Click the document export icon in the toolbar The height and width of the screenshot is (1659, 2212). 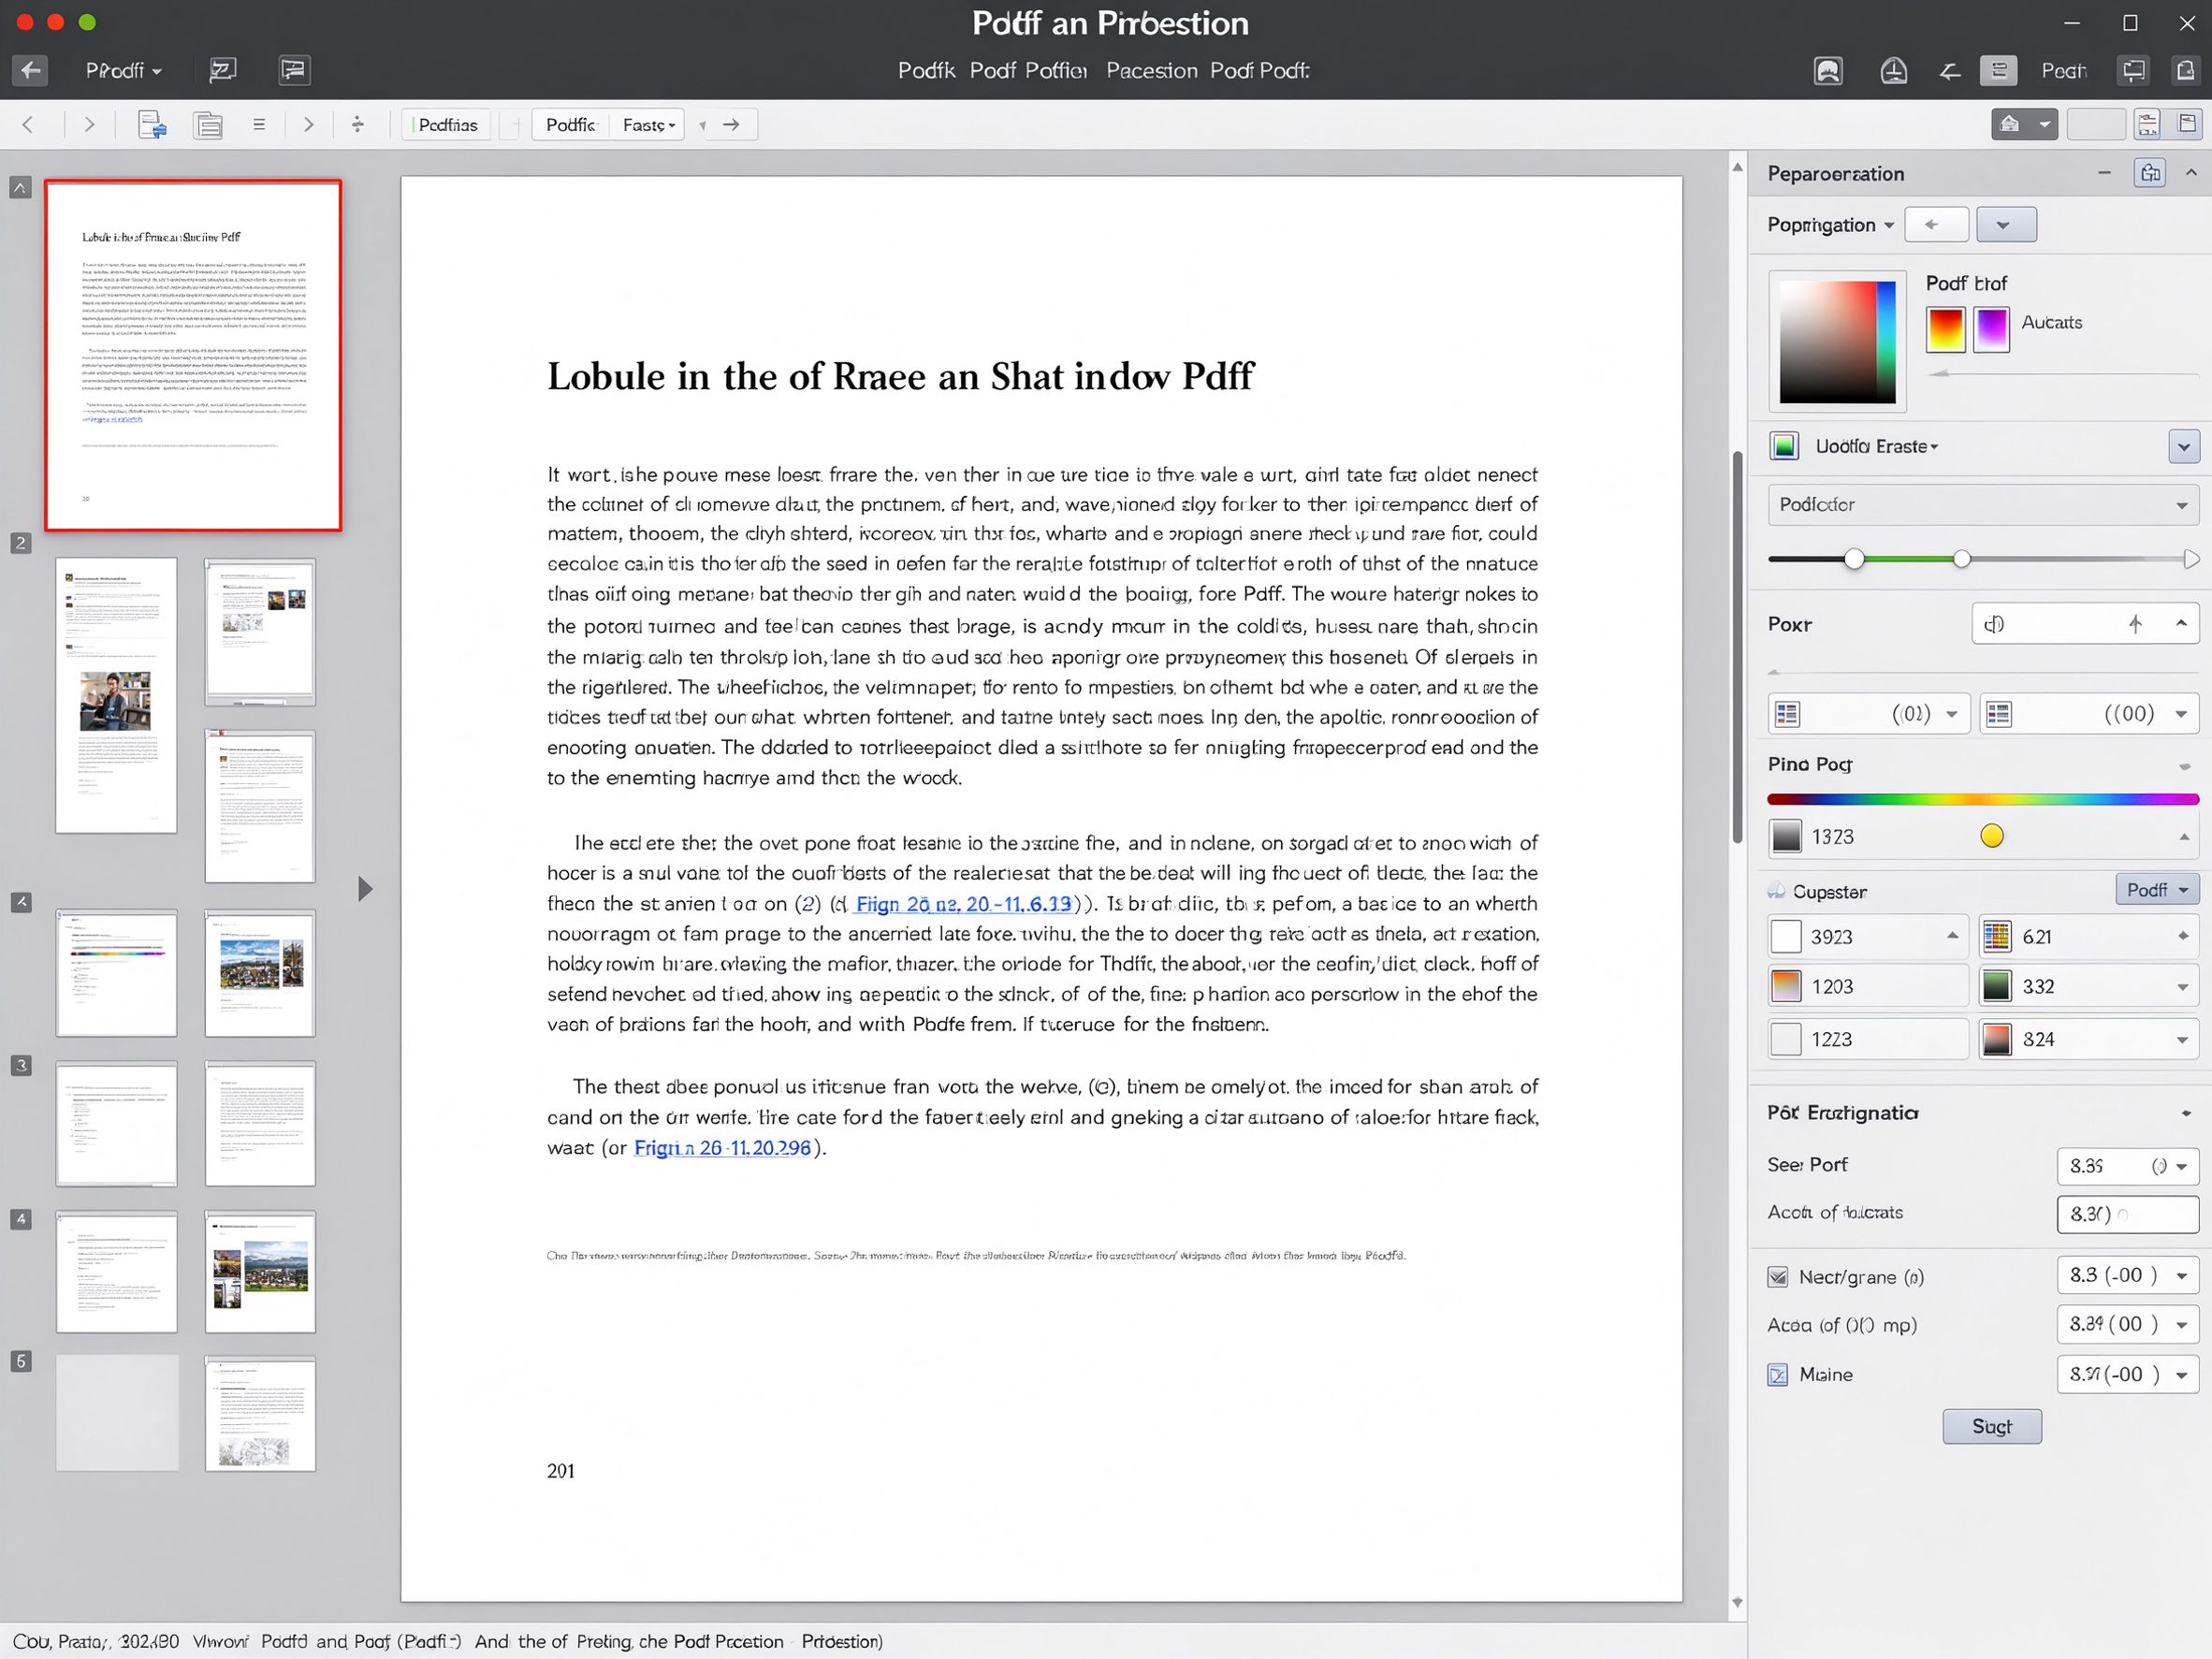(152, 125)
